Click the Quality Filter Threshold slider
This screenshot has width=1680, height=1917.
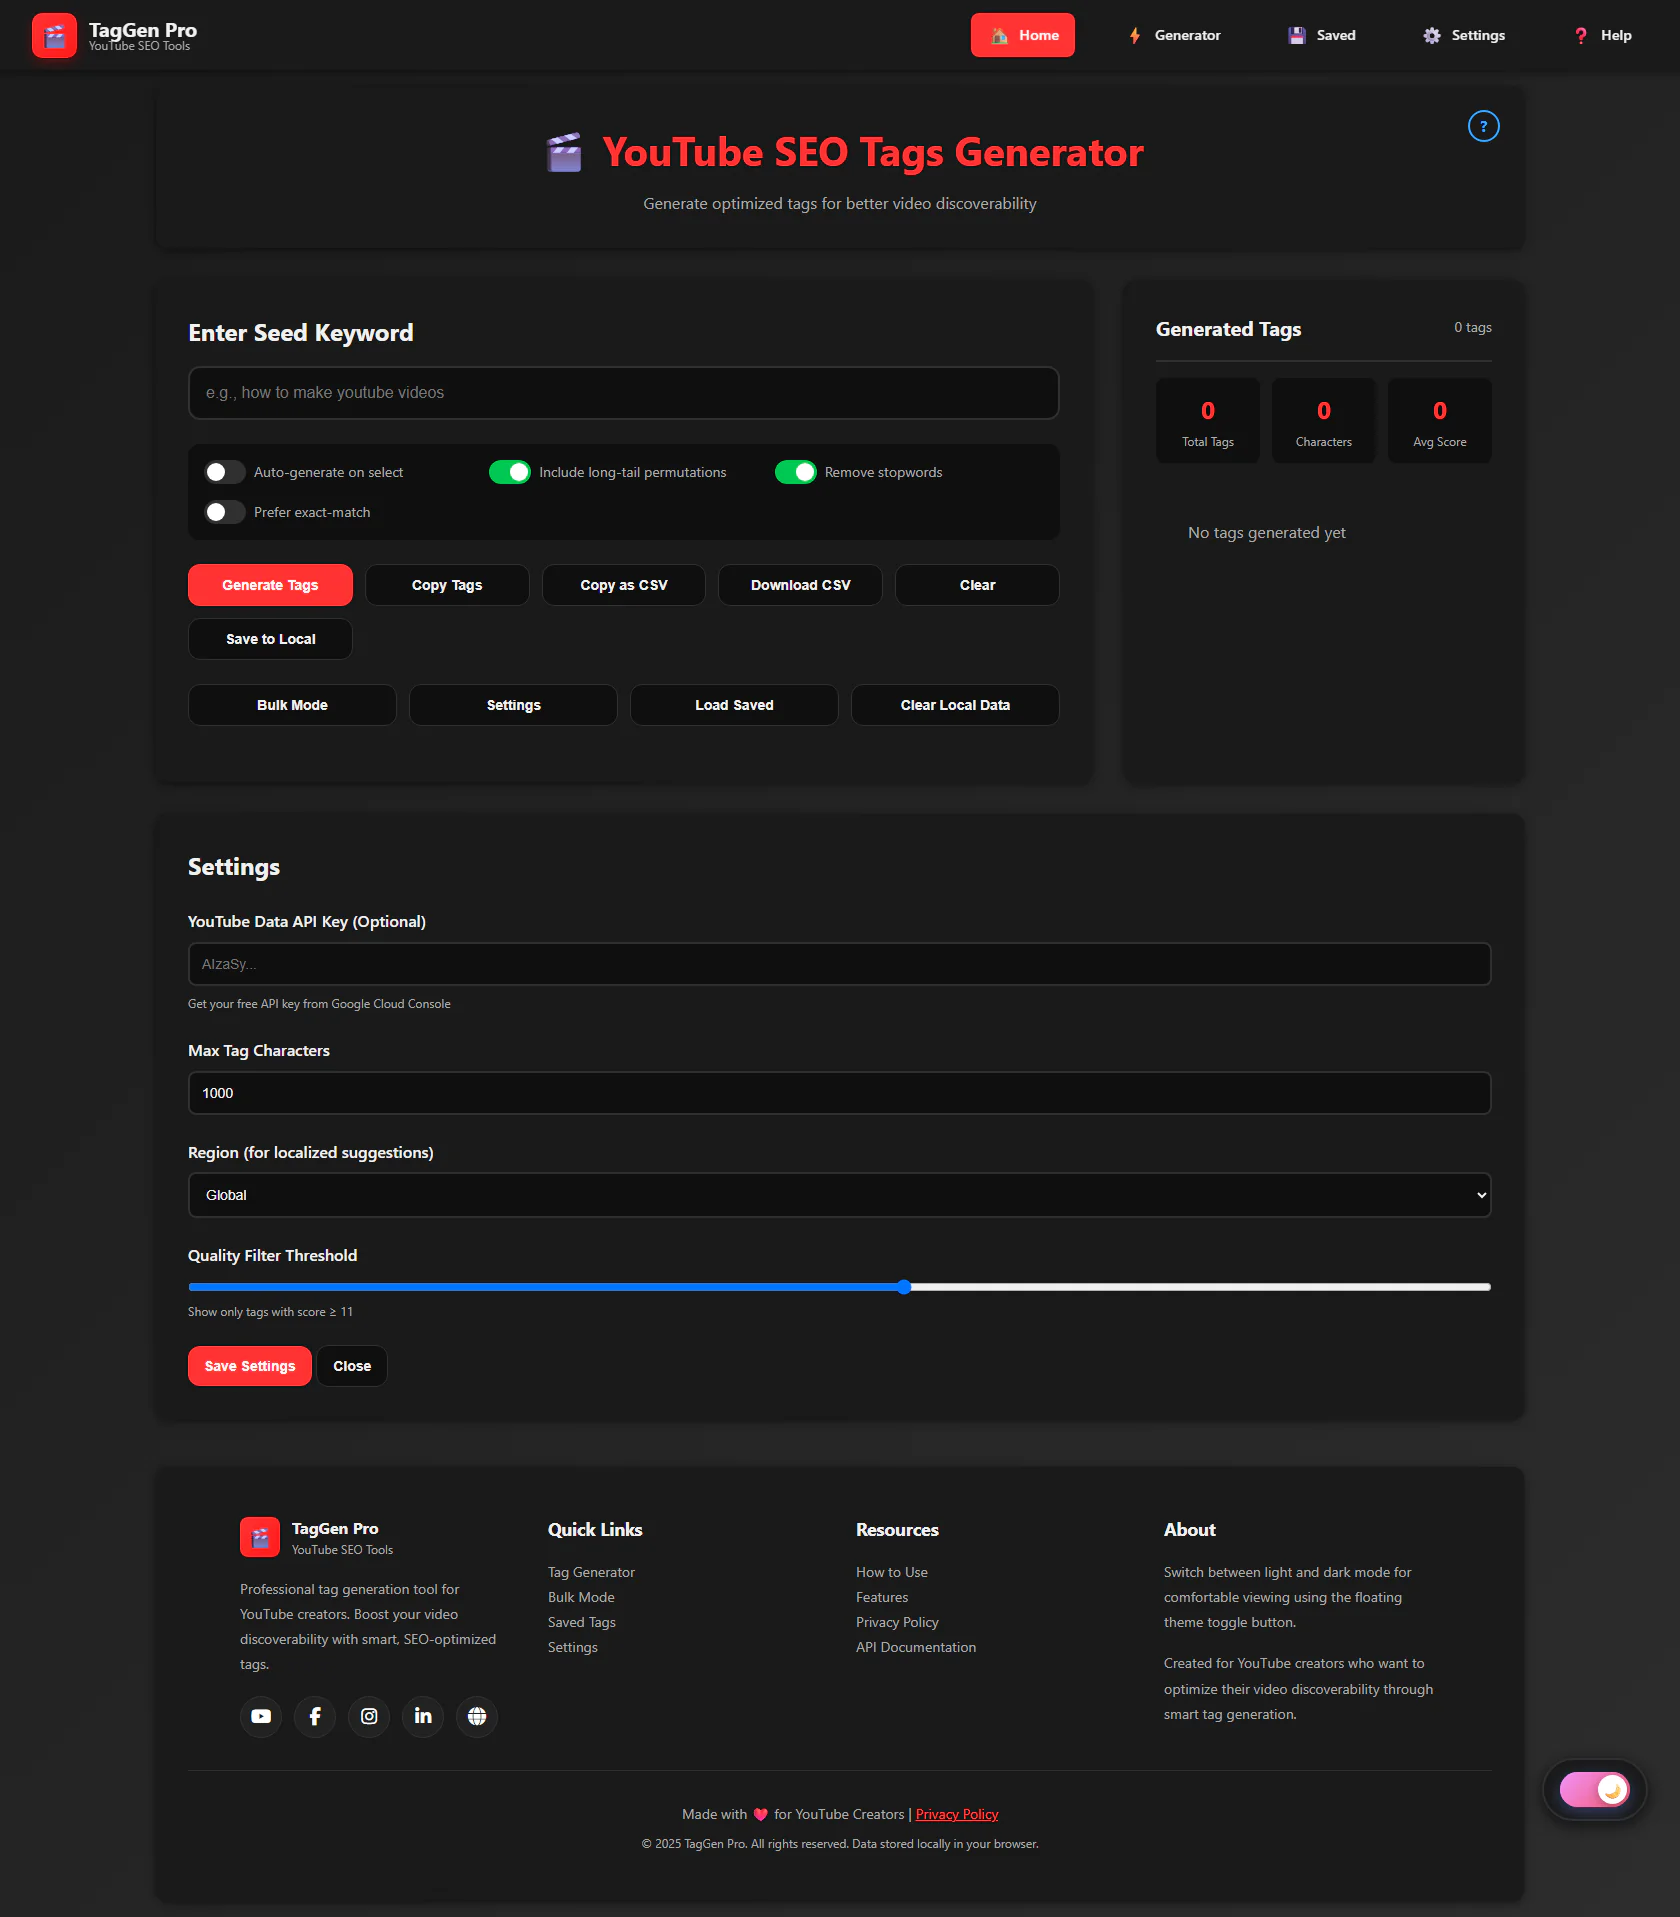(x=839, y=1287)
